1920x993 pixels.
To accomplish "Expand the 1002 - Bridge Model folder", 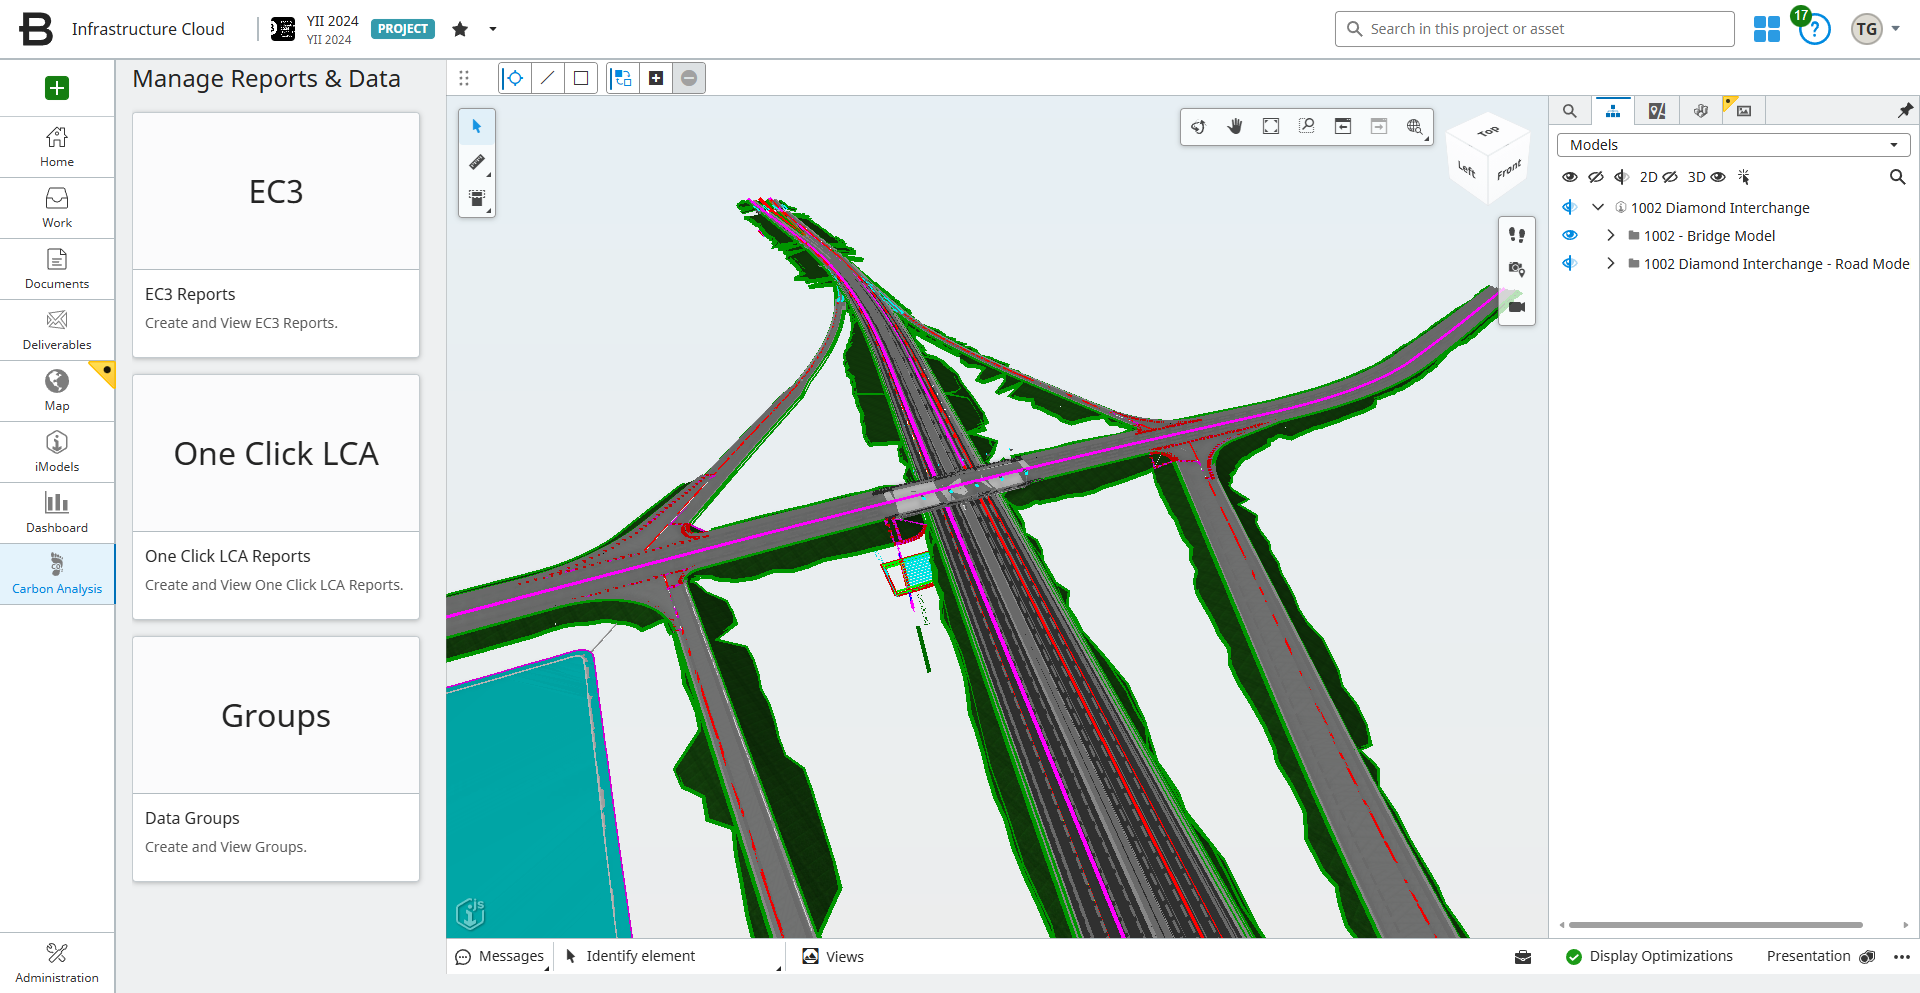I will [x=1610, y=236].
